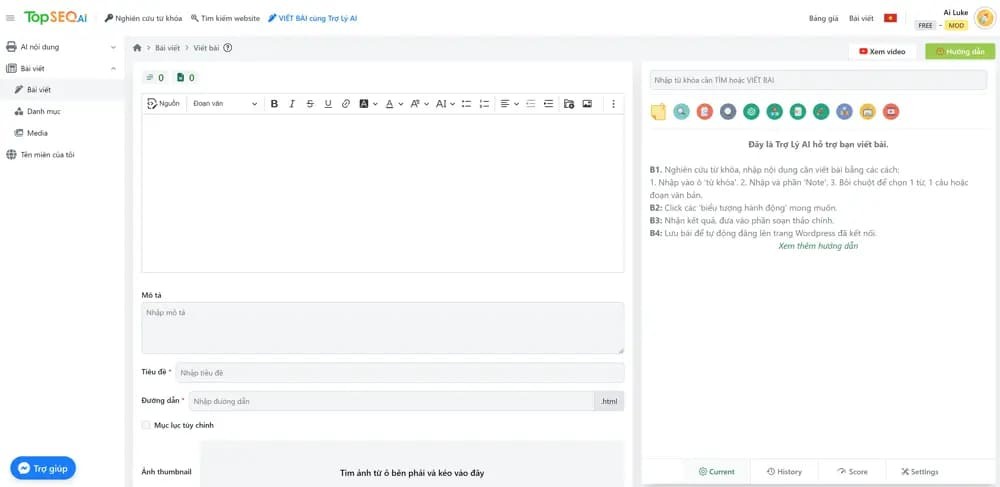Click the red video icon in the assistant panel
Viewport: 1000px width, 487px height.
891,112
